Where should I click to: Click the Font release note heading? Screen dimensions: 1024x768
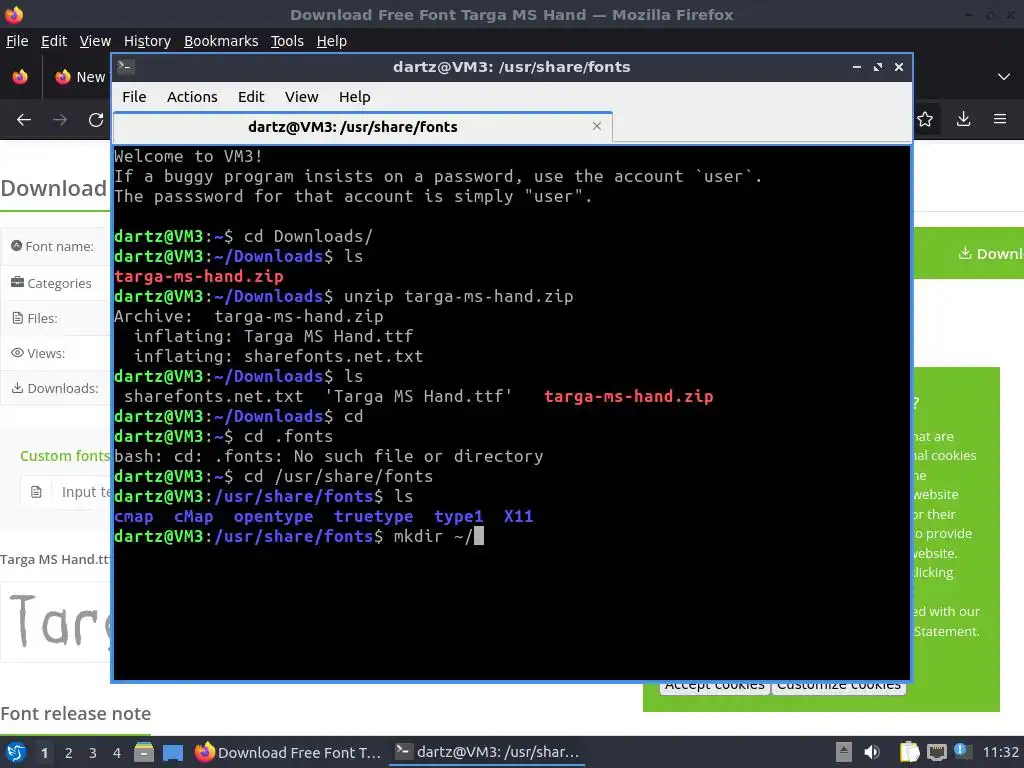[76, 713]
